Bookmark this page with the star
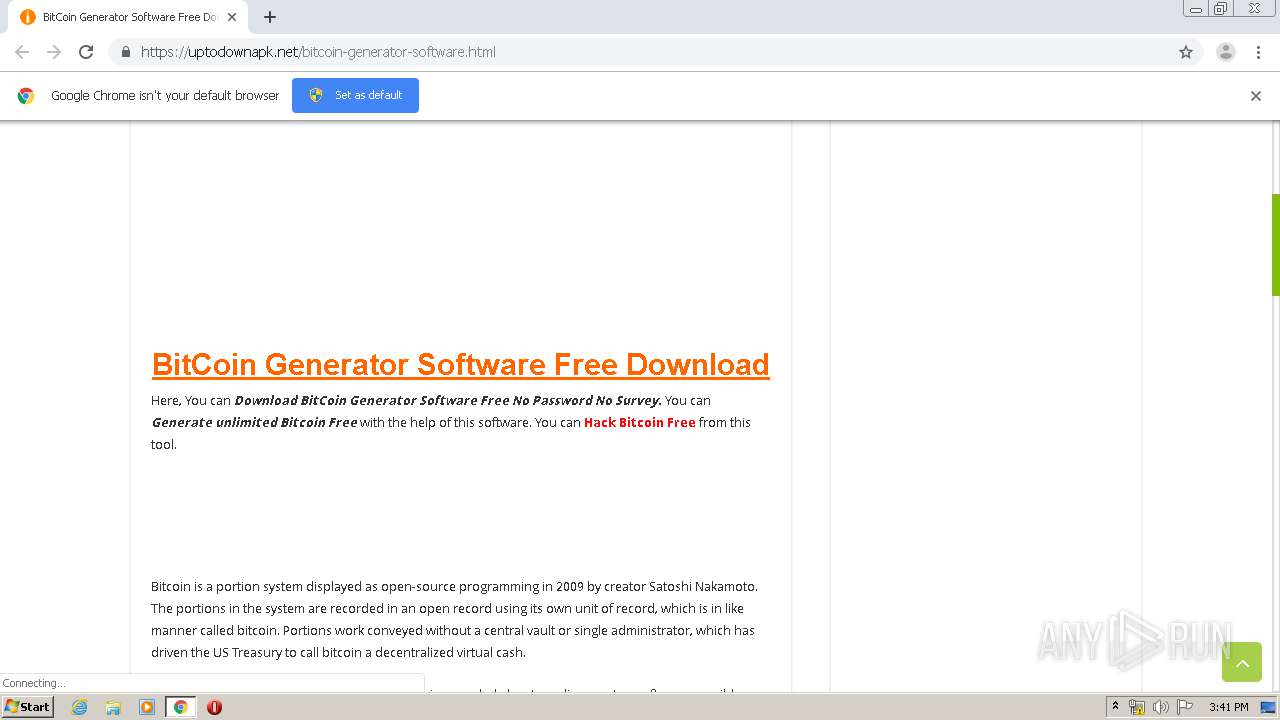The height and width of the screenshot is (720, 1280). click(x=1186, y=52)
